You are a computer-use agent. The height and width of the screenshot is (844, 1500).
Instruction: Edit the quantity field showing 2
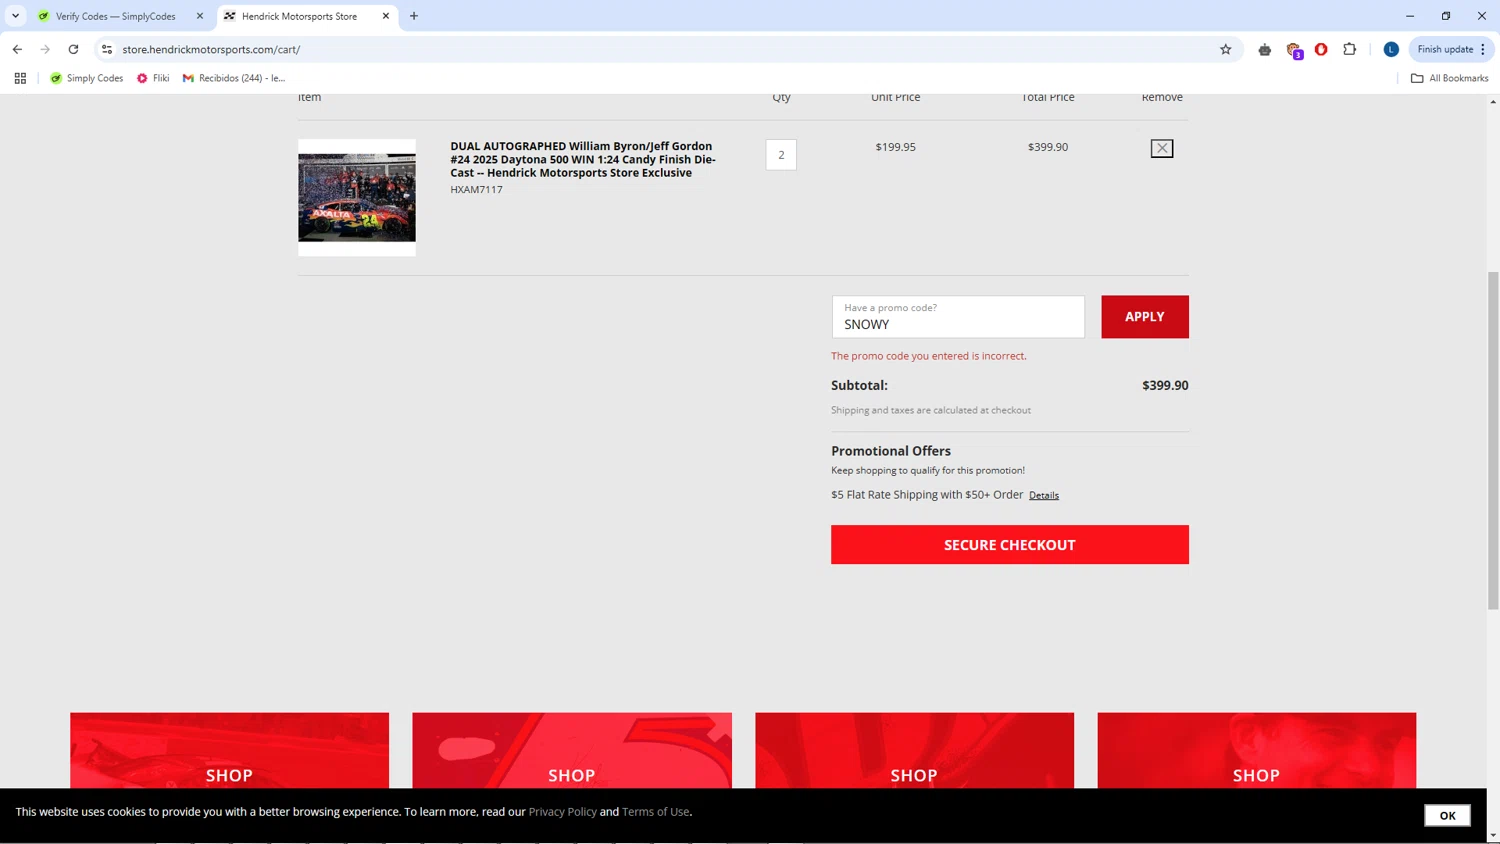pyautogui.click(x=781, y=155)
